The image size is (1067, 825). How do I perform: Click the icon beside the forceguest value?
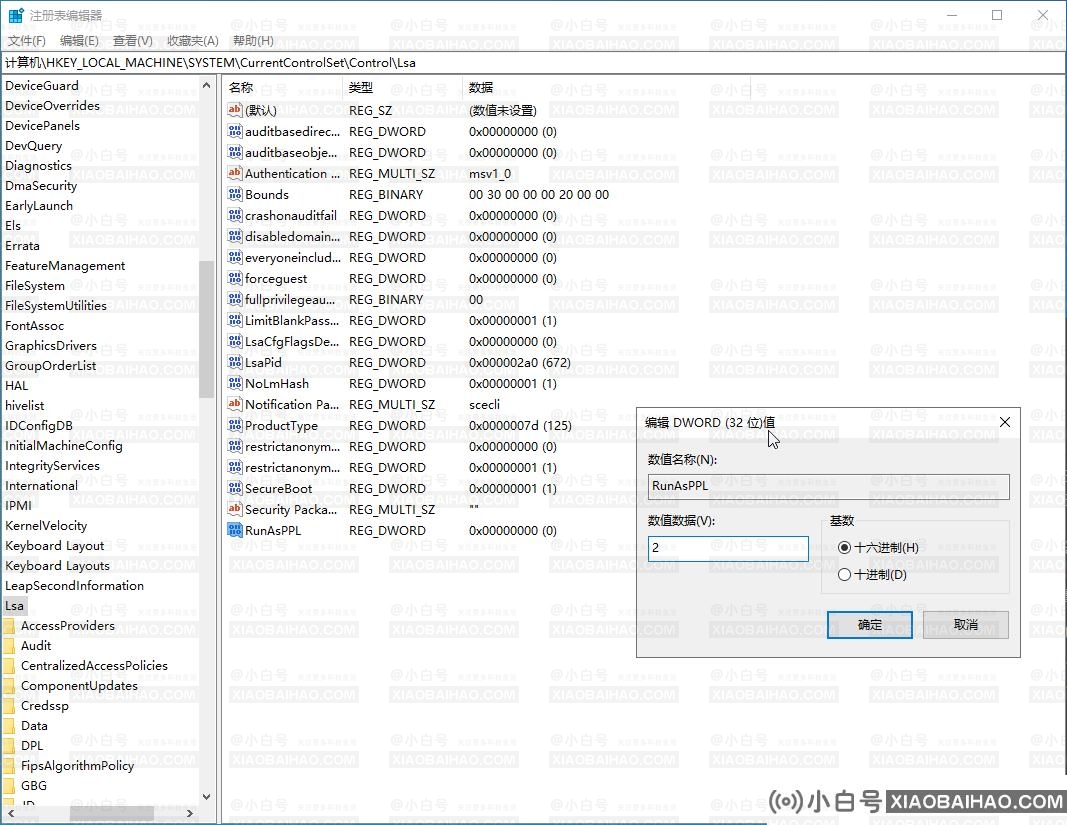(x=235, y=278)
